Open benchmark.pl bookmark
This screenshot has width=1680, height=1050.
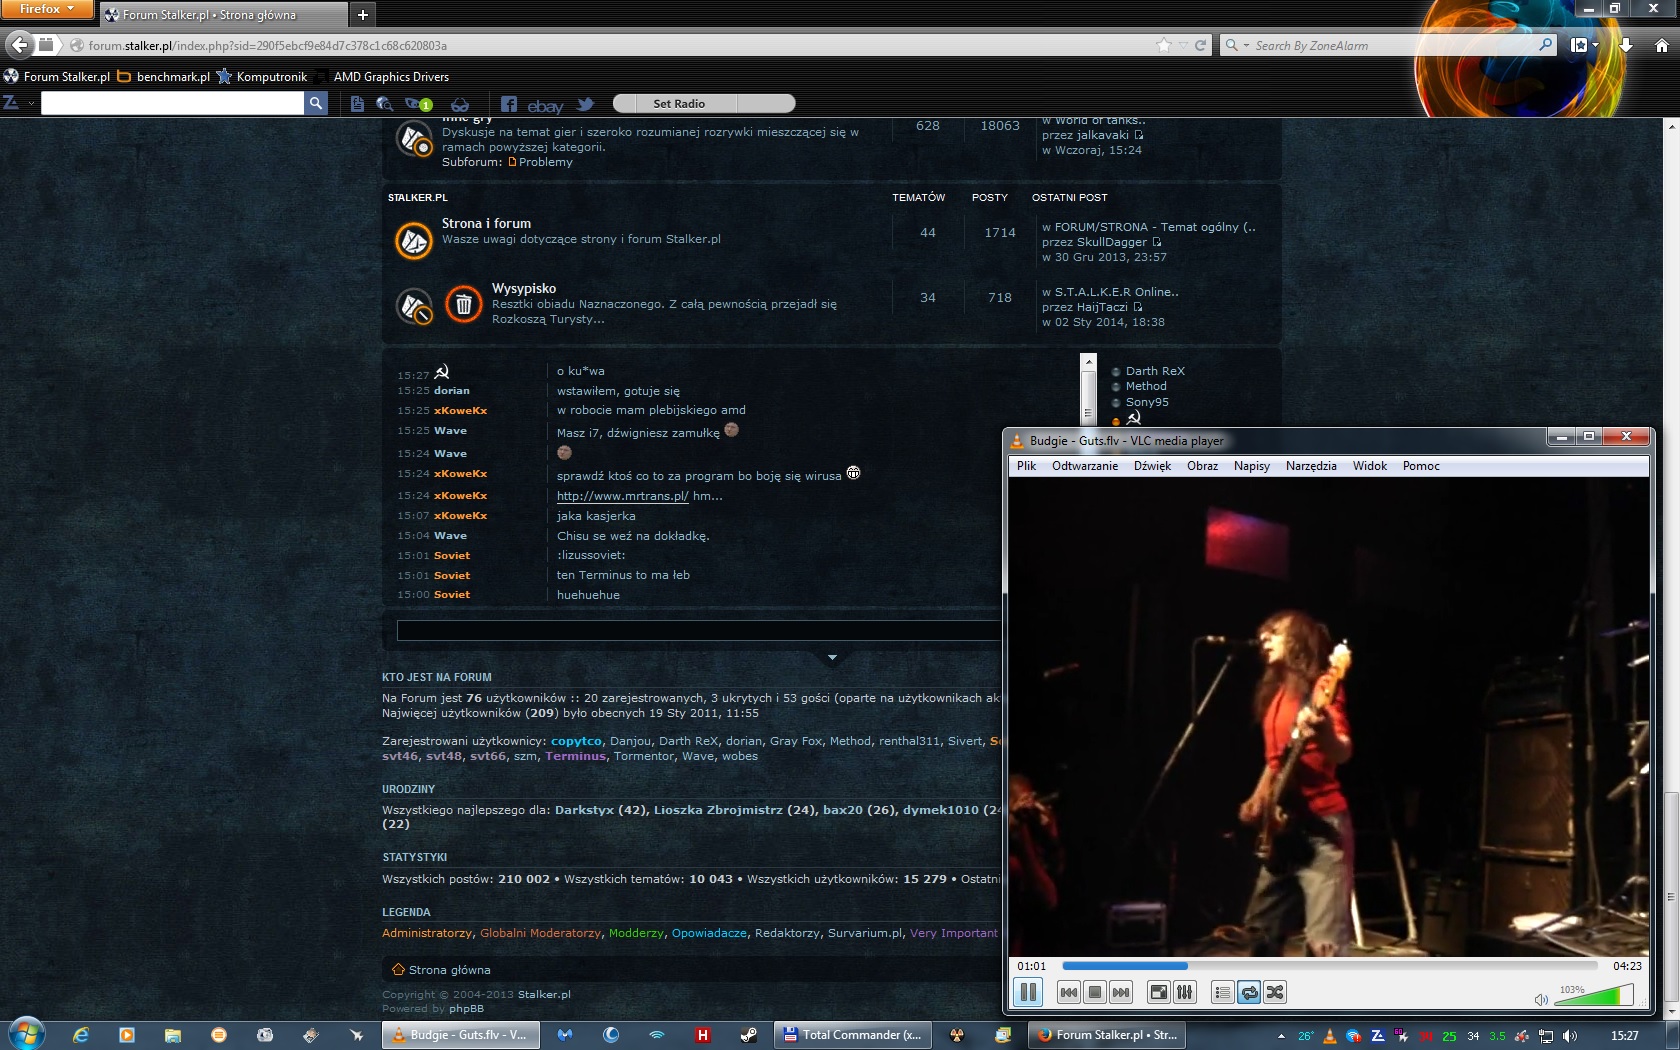pos(164,76)
